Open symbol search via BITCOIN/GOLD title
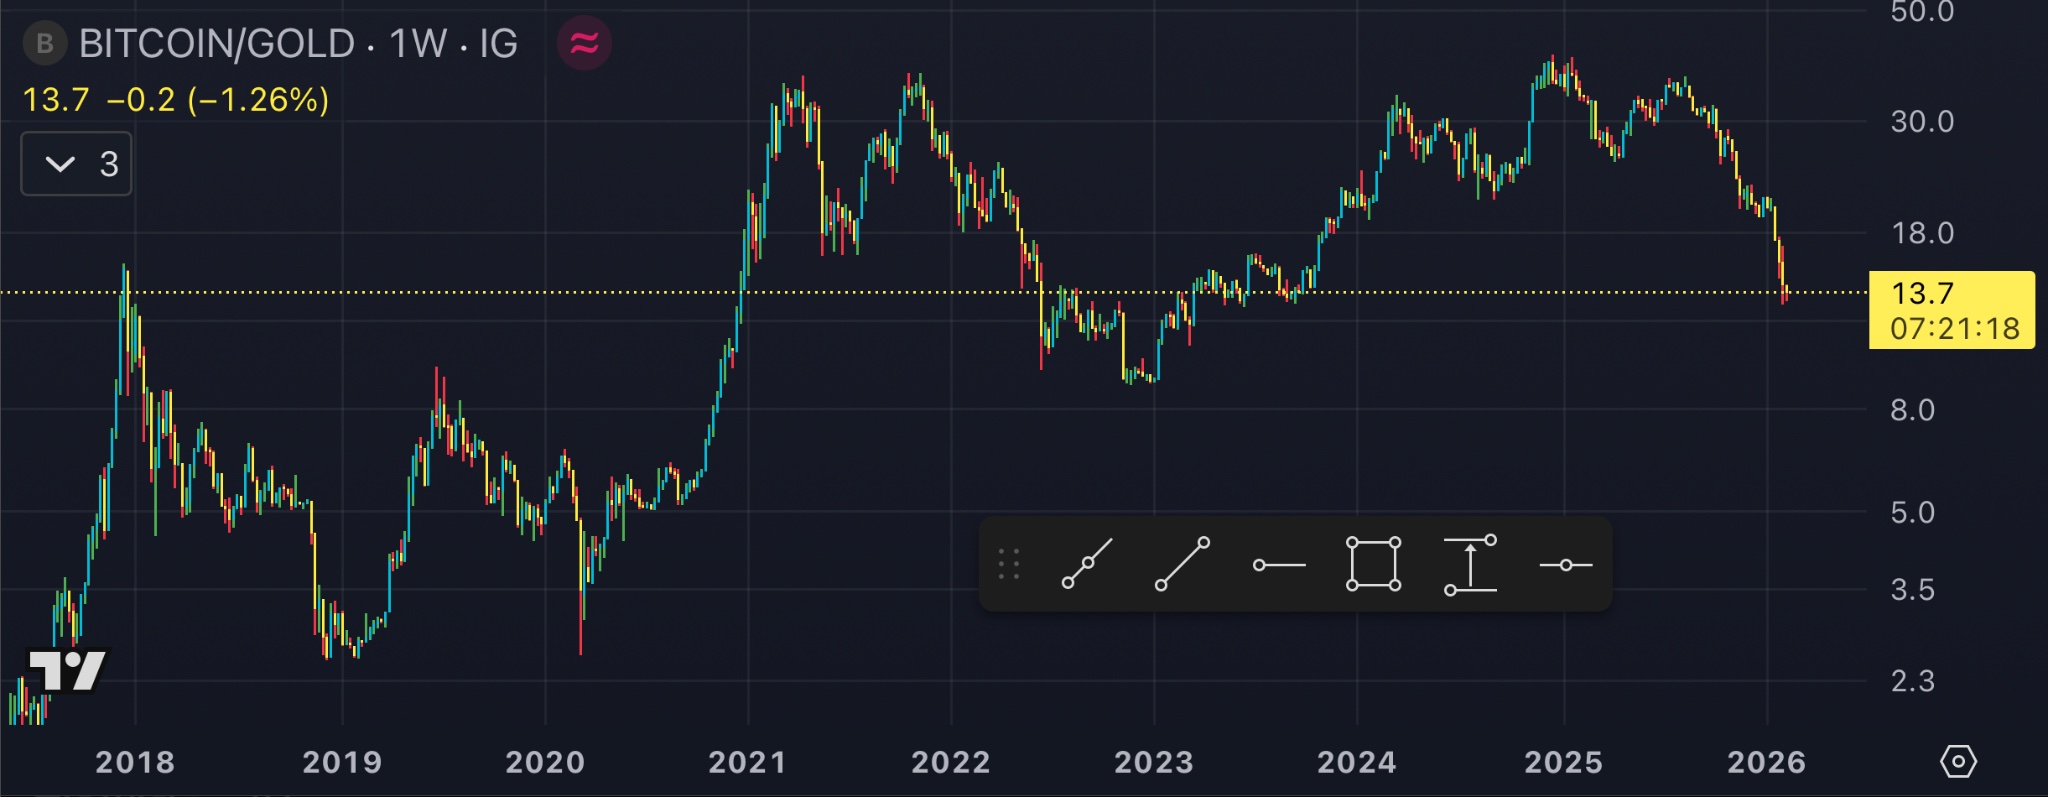The height and width of the screenshot is (797, 2048). (x=216, y=44)
